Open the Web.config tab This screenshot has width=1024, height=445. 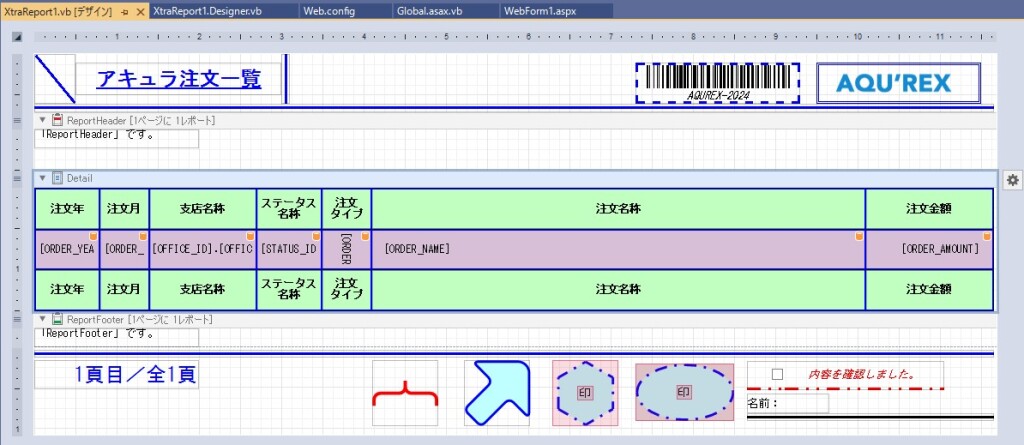[327, 10]
